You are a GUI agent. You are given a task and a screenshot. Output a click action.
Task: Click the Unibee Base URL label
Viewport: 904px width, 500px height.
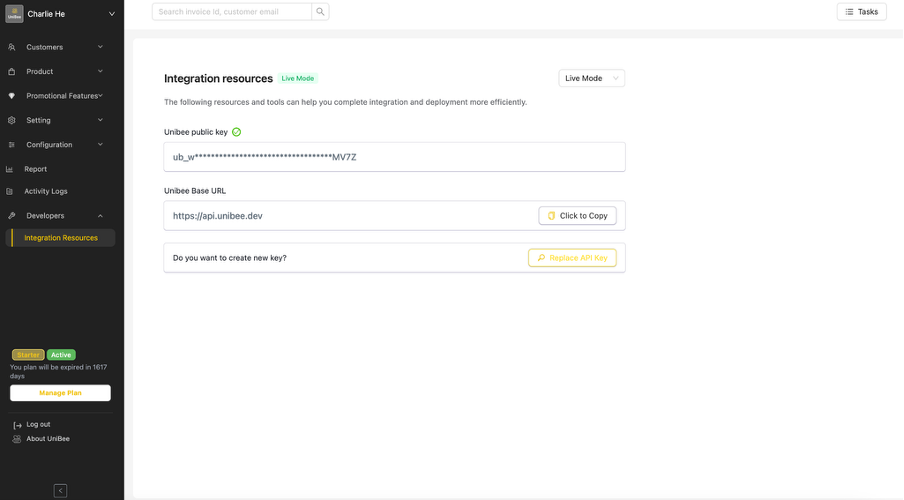(195, 191)
